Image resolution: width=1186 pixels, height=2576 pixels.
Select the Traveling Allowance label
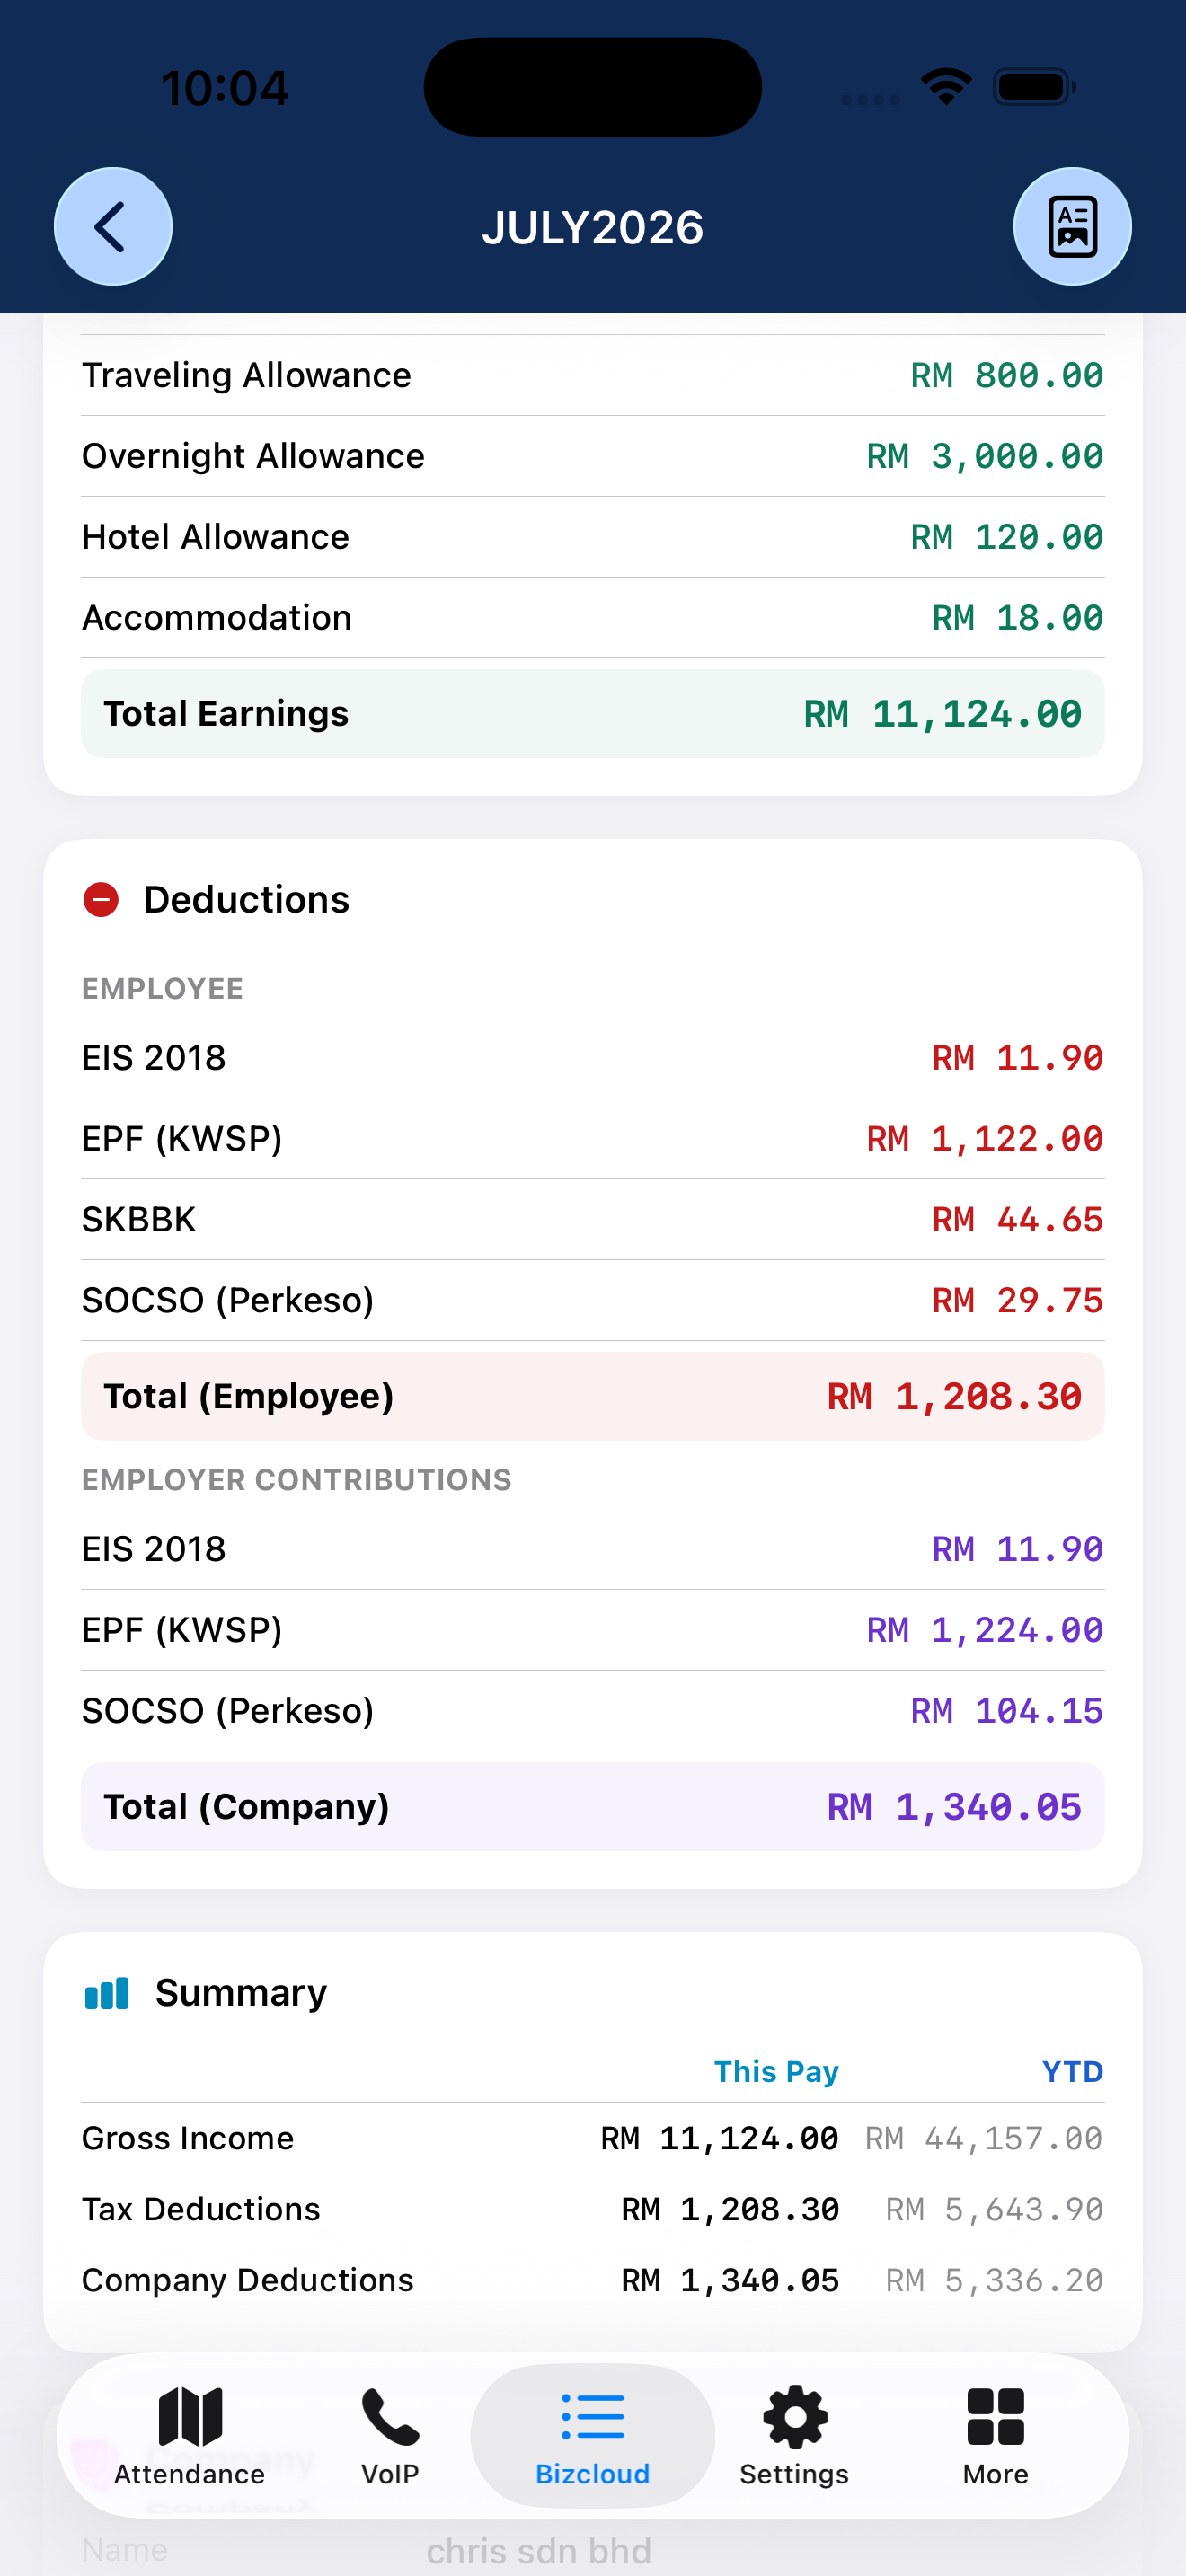click(x=247, y=375)
